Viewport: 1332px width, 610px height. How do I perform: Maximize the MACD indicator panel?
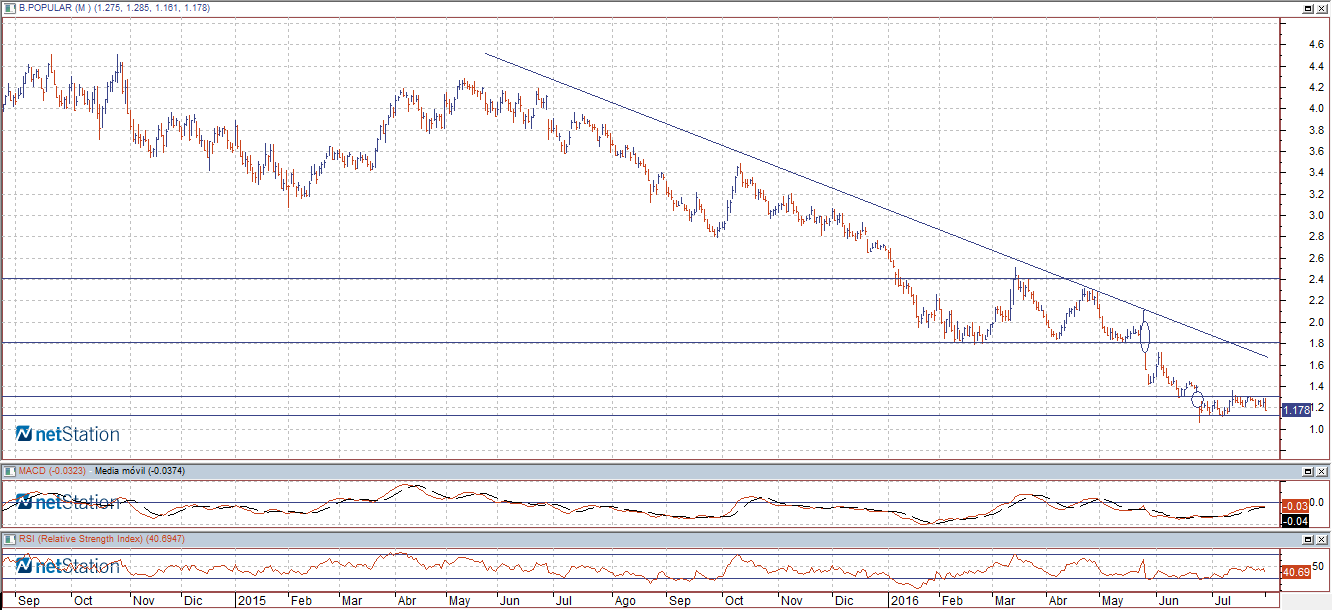[x=1307, y=471]
